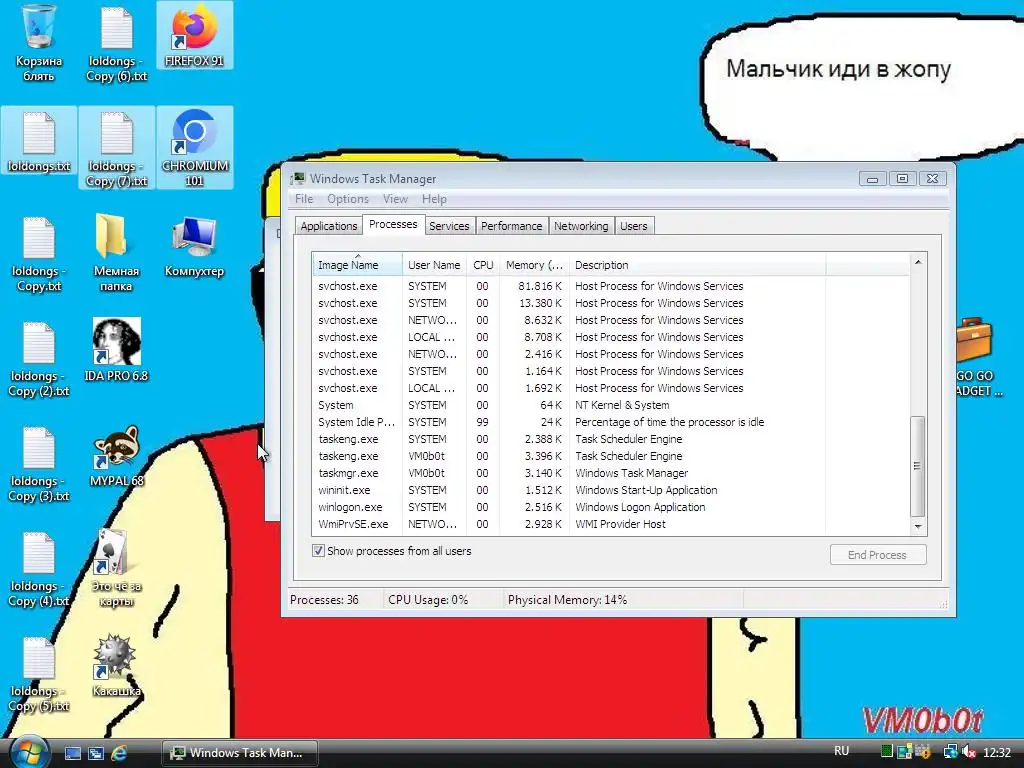Viewport: 1024px width, 768px height.
Task: Select loldongs - Copy (5).txt desktop file
Action: click(x=39, y=674)
